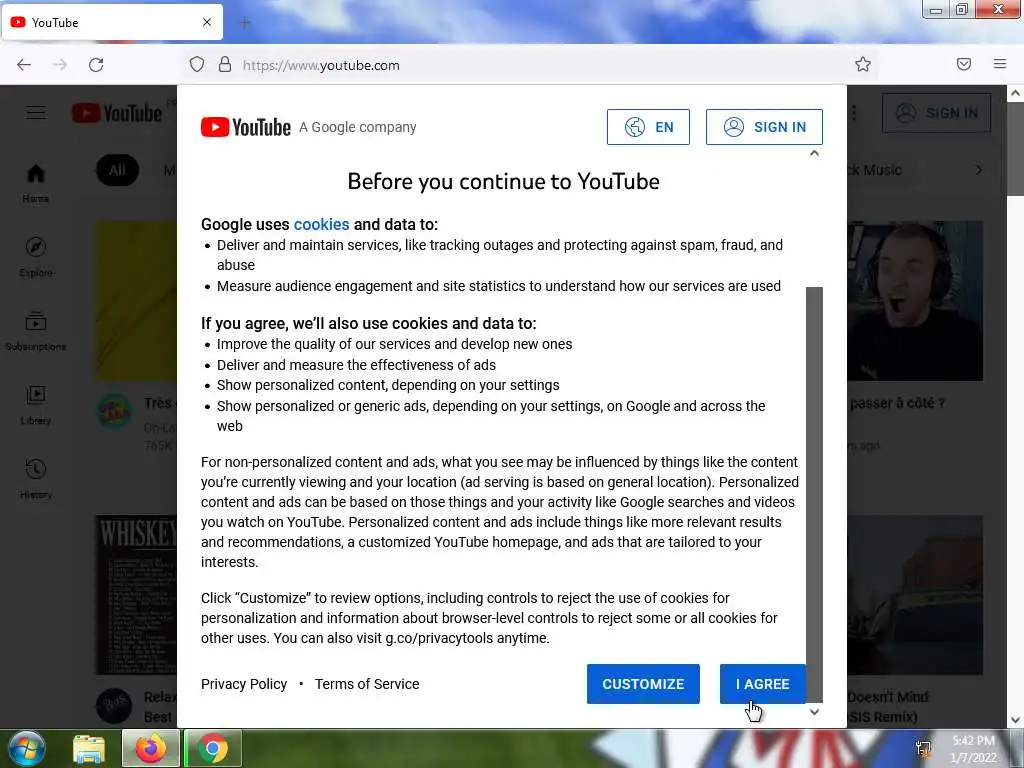This screenshot has width=1024, height=768.
Task: View site info via the padlock icon
Action: coord(225,64)
